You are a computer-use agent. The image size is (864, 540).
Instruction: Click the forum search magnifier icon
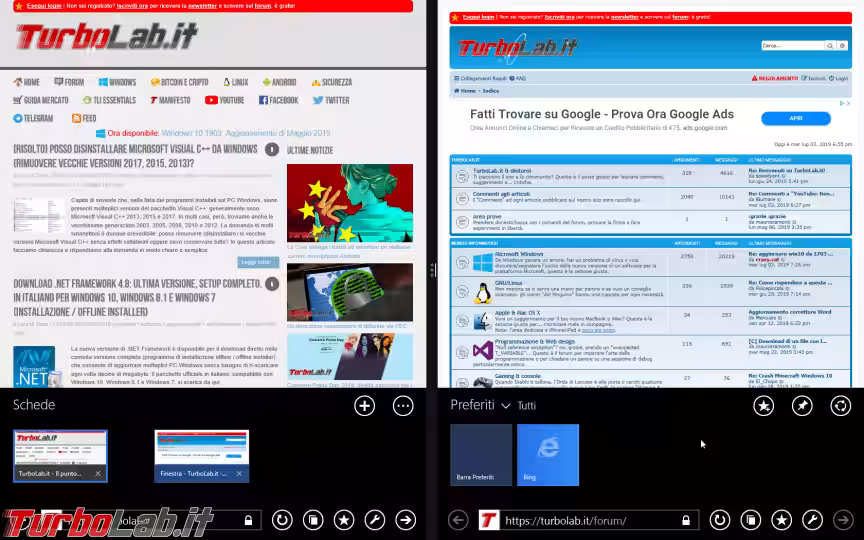point(830,46)
